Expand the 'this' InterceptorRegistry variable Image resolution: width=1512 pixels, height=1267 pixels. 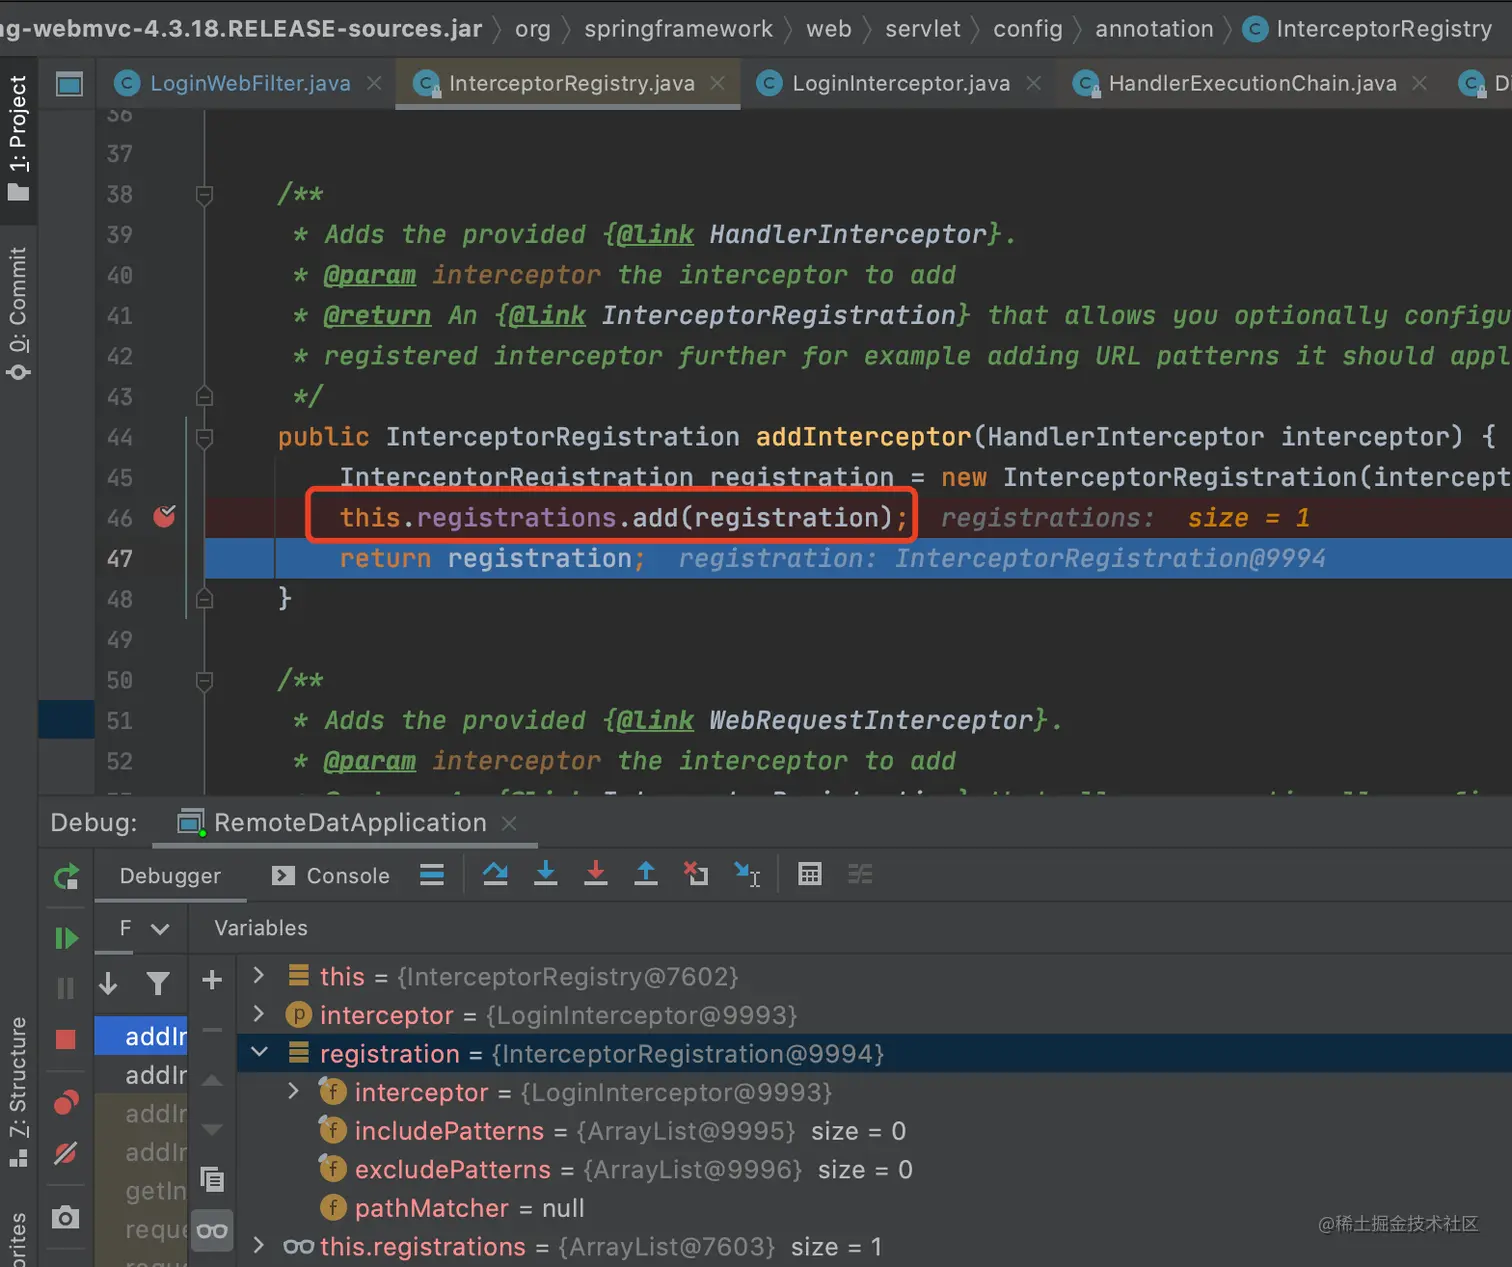coord(259,975)
